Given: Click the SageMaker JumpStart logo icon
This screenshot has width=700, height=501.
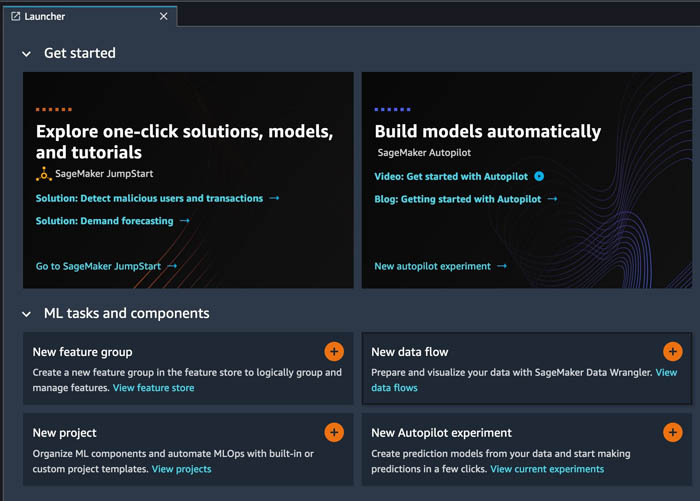Looking at the screenshot, I should tap(44, 174).
